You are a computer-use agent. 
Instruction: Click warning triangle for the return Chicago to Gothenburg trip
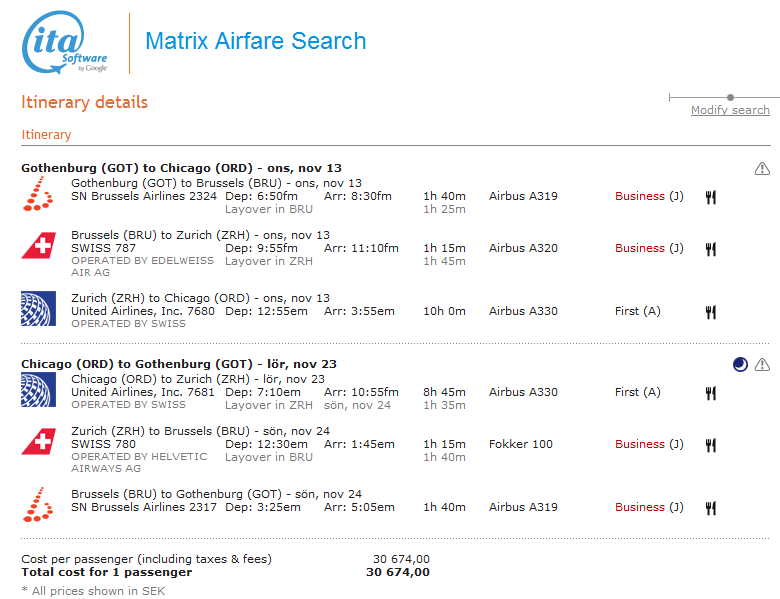tap(762, 364)
